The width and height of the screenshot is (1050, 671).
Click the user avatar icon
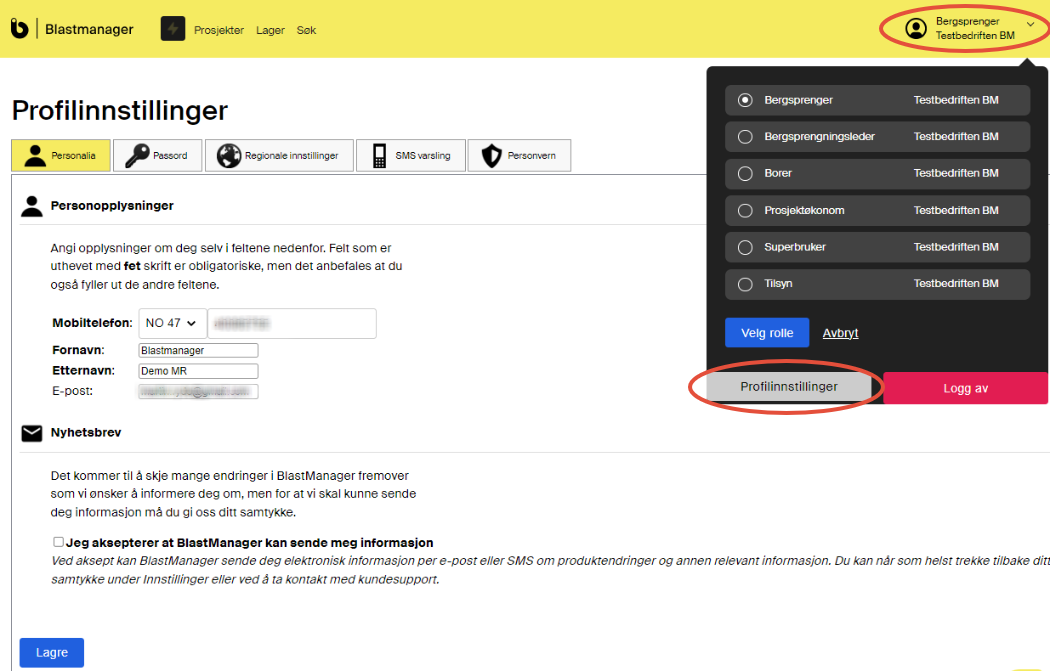tap(915, 29)
